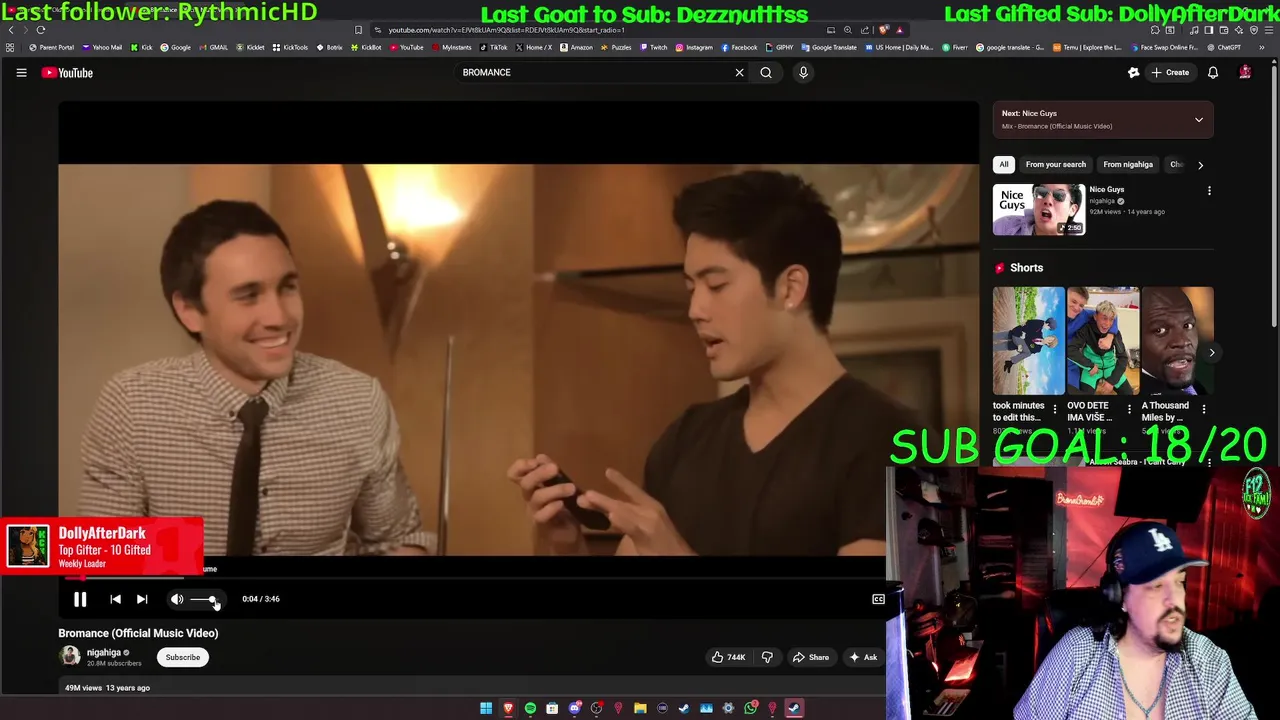This screenshot has width=1280, height=720.
Task: Open the Nice Guys video title link
Action: (1107, 189)
